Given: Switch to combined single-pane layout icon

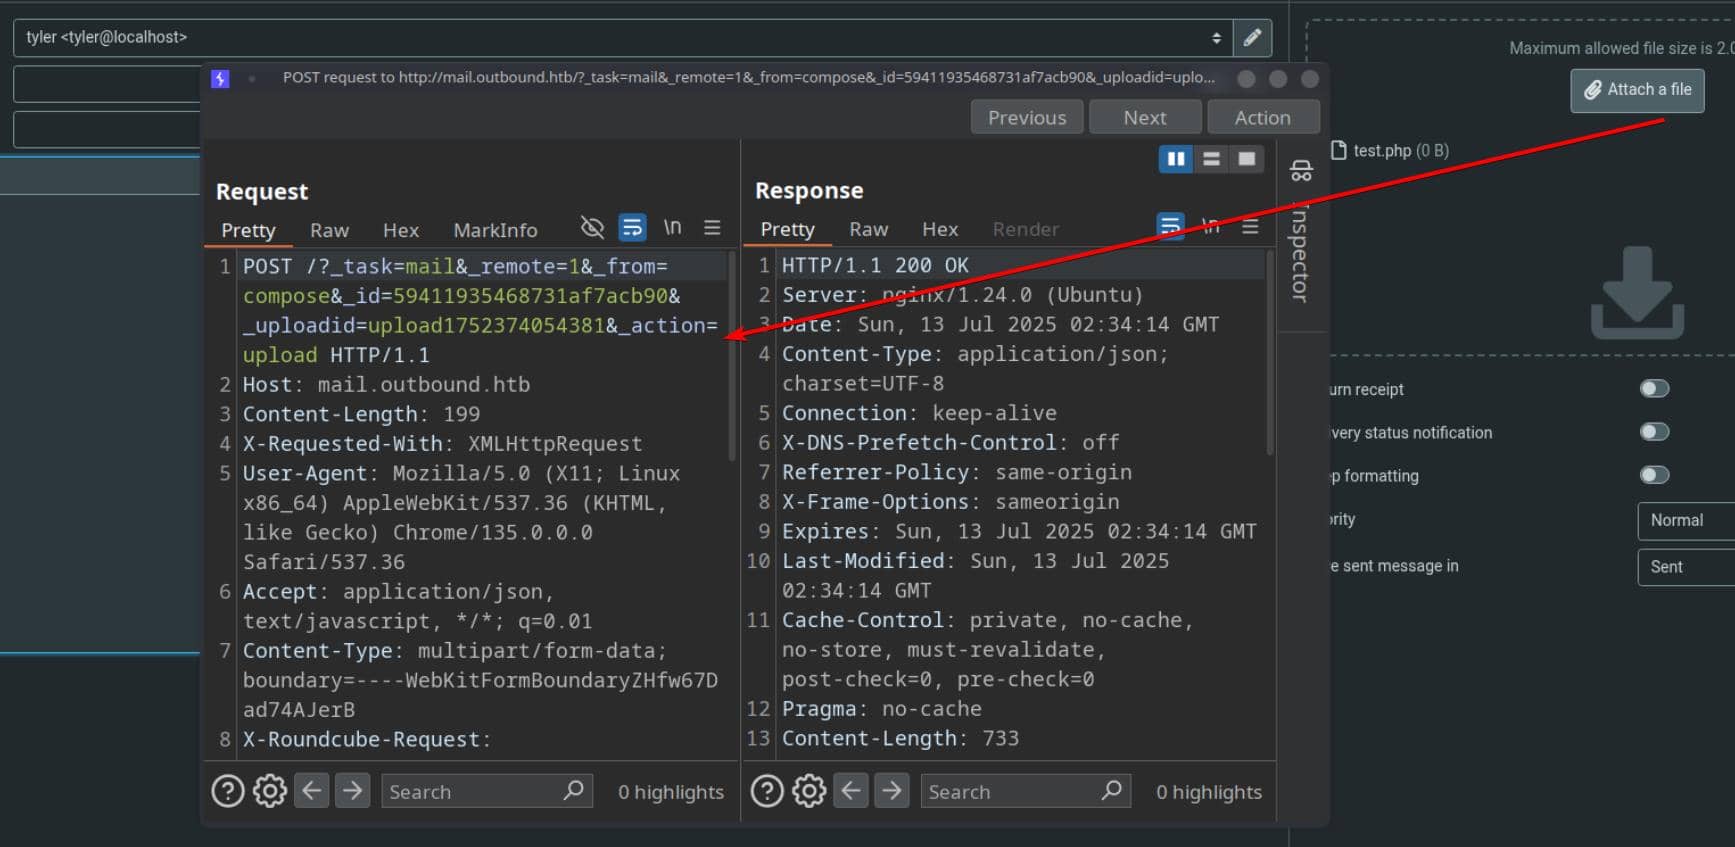Looking at the screenshot, I should (1246, 159).
